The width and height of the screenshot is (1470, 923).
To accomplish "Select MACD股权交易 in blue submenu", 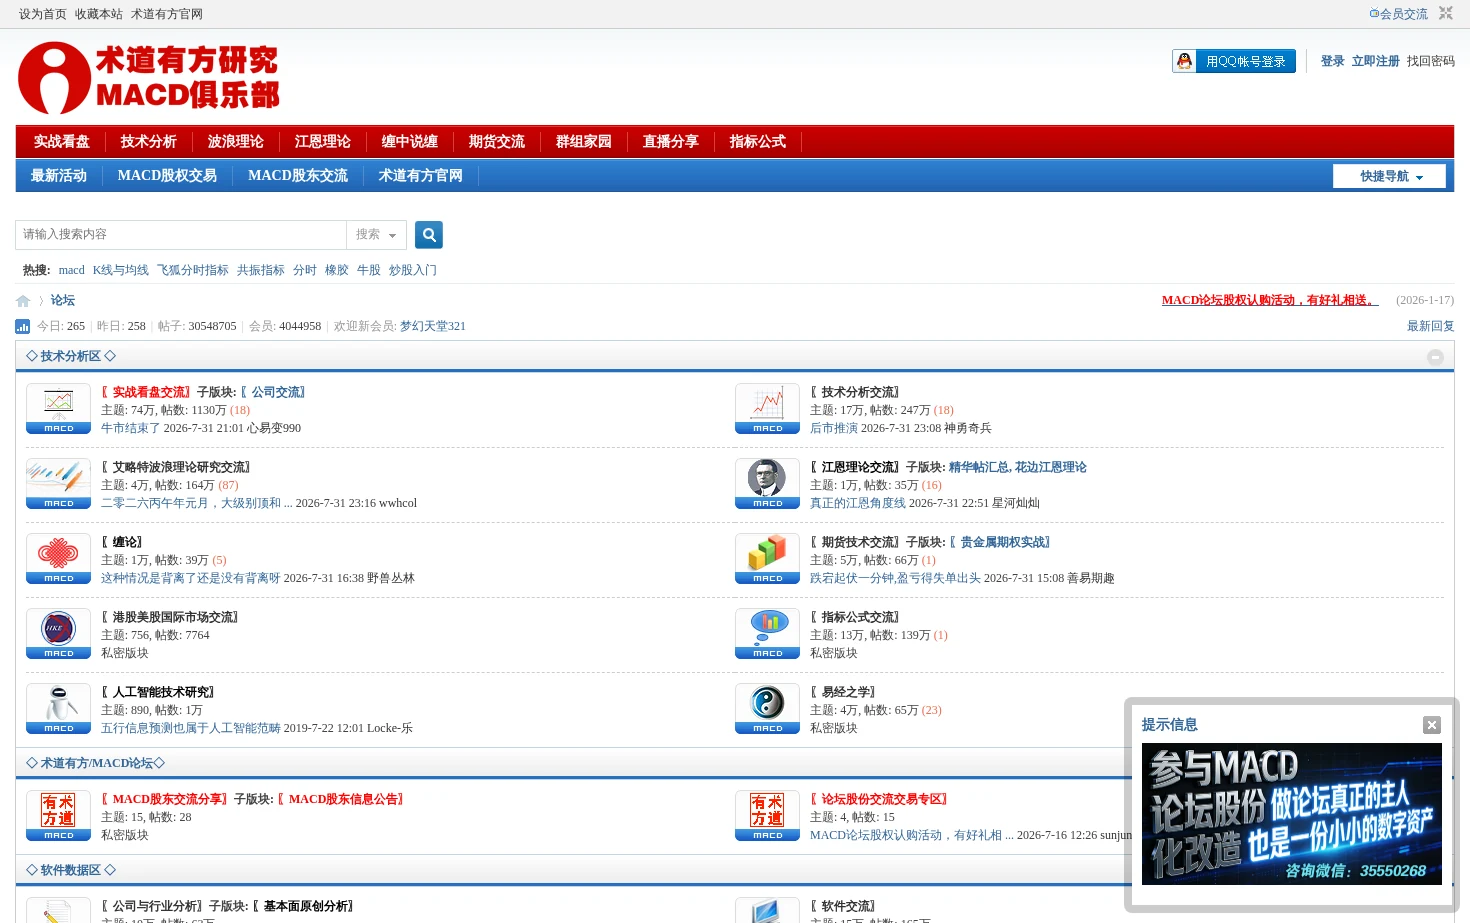I will (167, 176).
